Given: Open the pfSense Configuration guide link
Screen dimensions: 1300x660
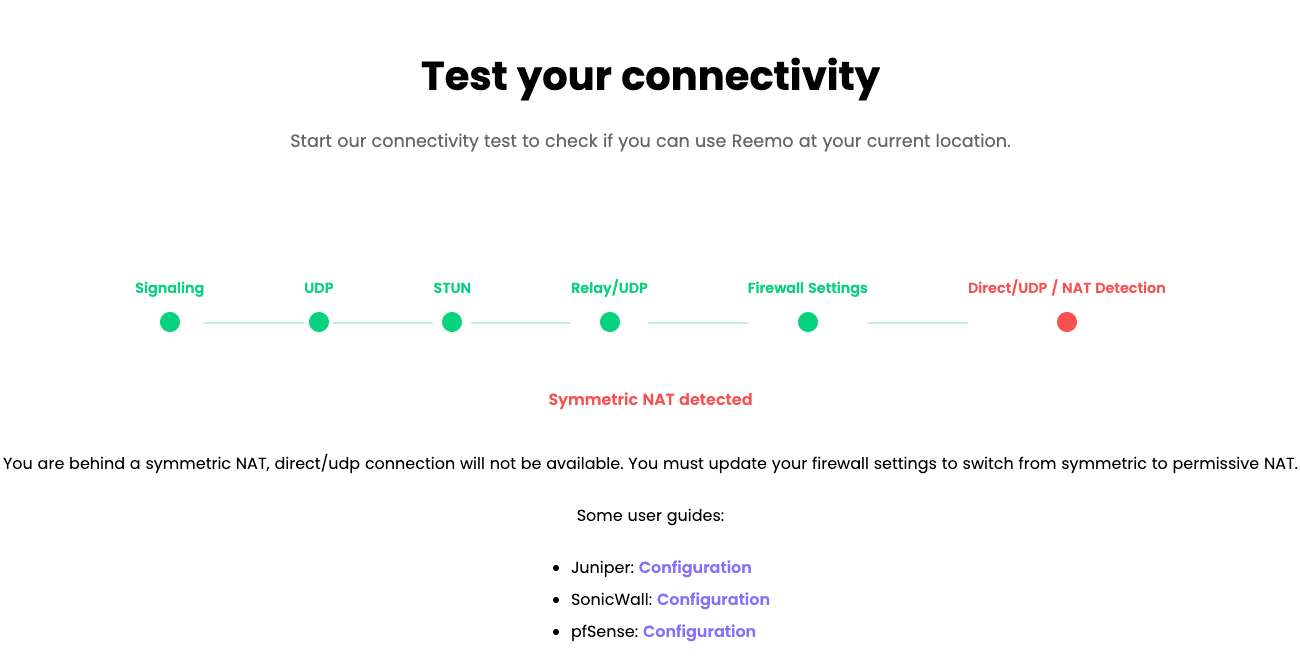Looking at the screenshot, I should [699, 631].
